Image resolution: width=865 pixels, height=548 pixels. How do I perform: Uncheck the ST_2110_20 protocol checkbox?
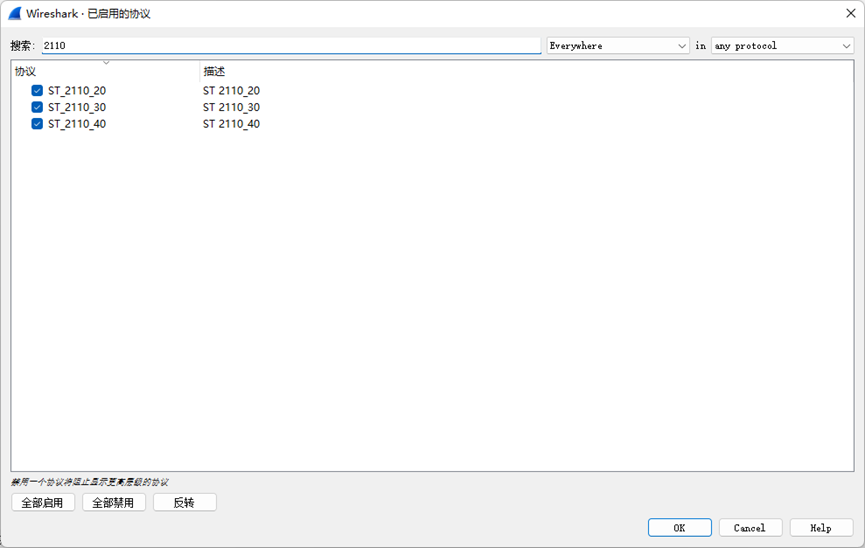coord(37,91)
